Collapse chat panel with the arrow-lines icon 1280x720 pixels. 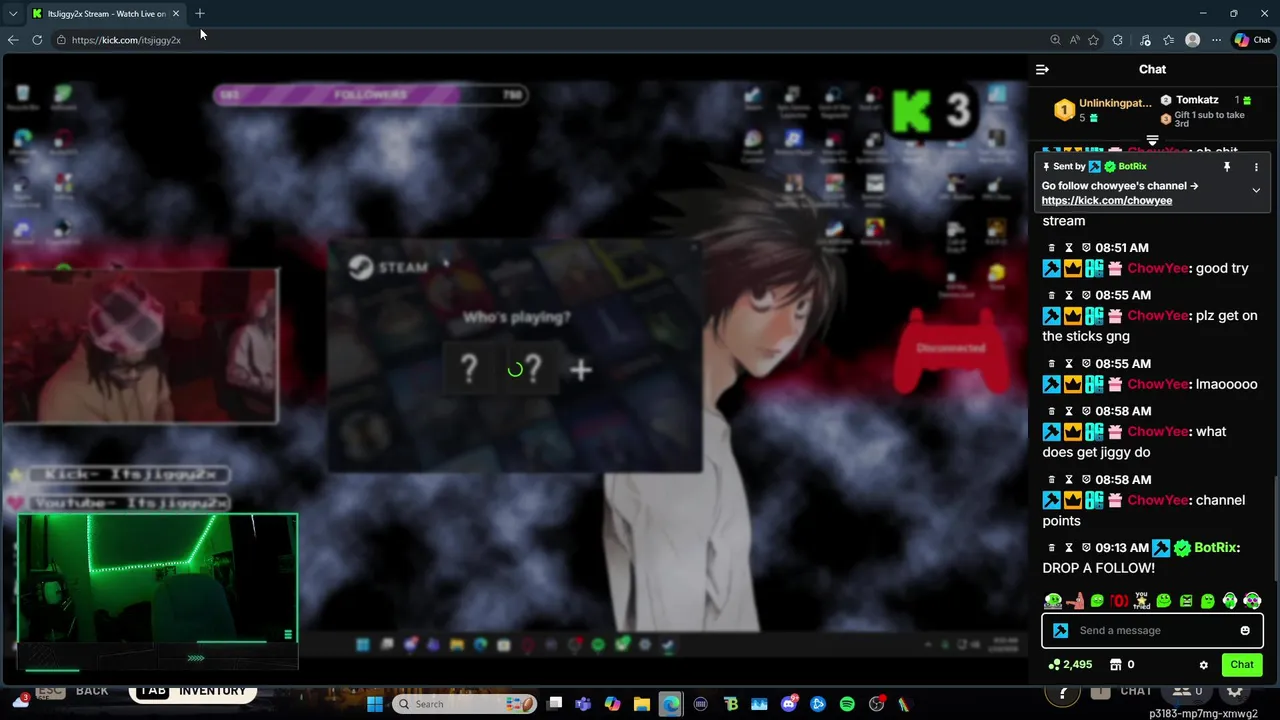click(x=1042, y=69)
